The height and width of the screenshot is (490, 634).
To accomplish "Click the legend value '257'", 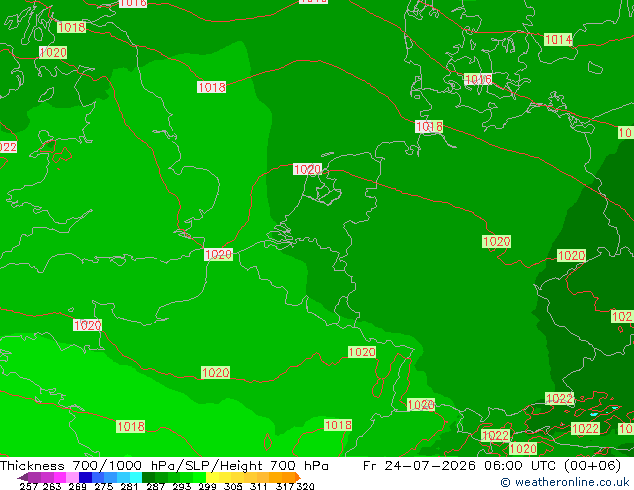I will click(x=28, y=486).
